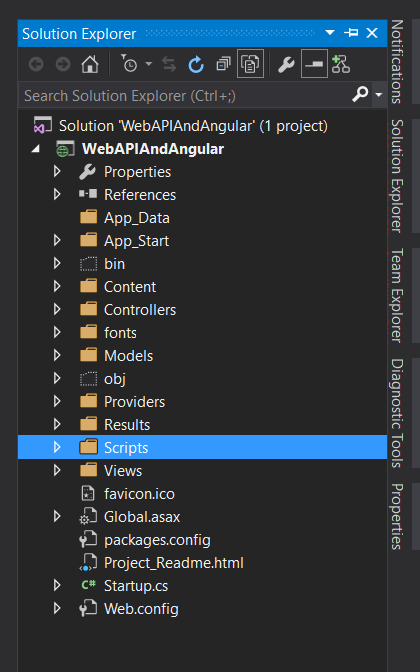This screenshot has height=672, width=420.
Task: Click the Search Solution Explorer field
Action: coord(185,96)
